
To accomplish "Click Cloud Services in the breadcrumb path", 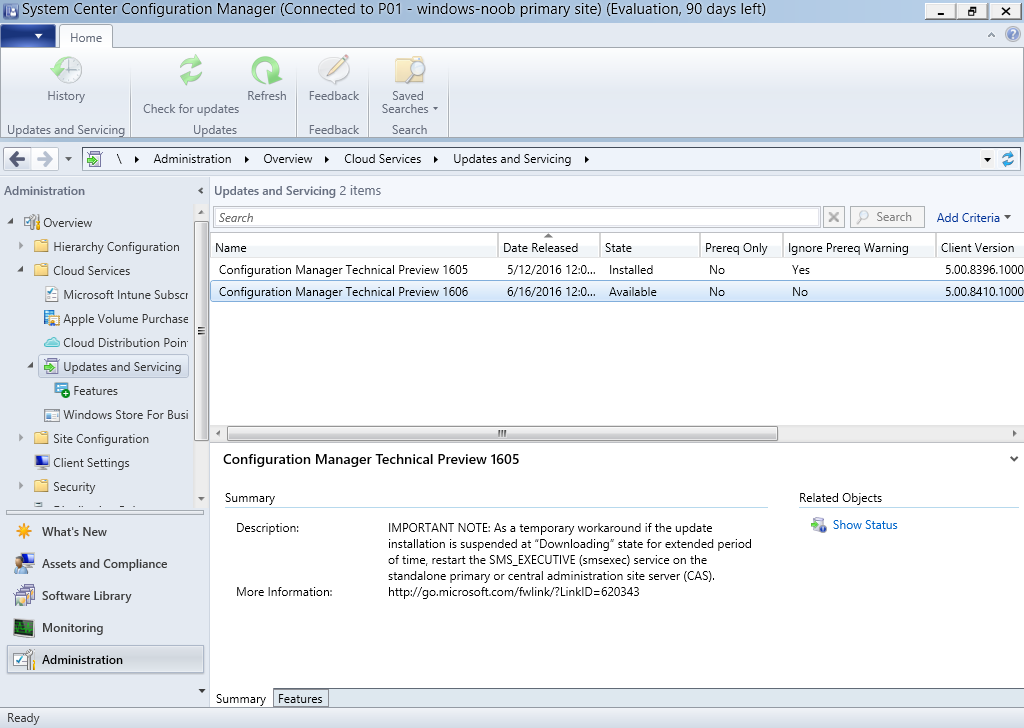I will pyautogui.click(x=383, y=159).
